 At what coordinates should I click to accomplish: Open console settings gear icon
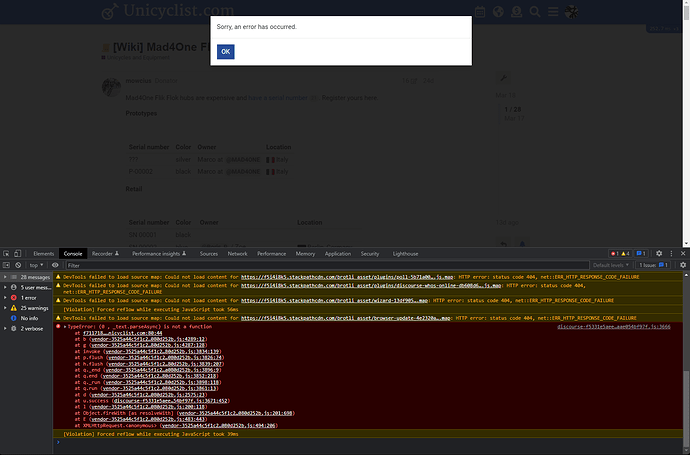[683, 265]
